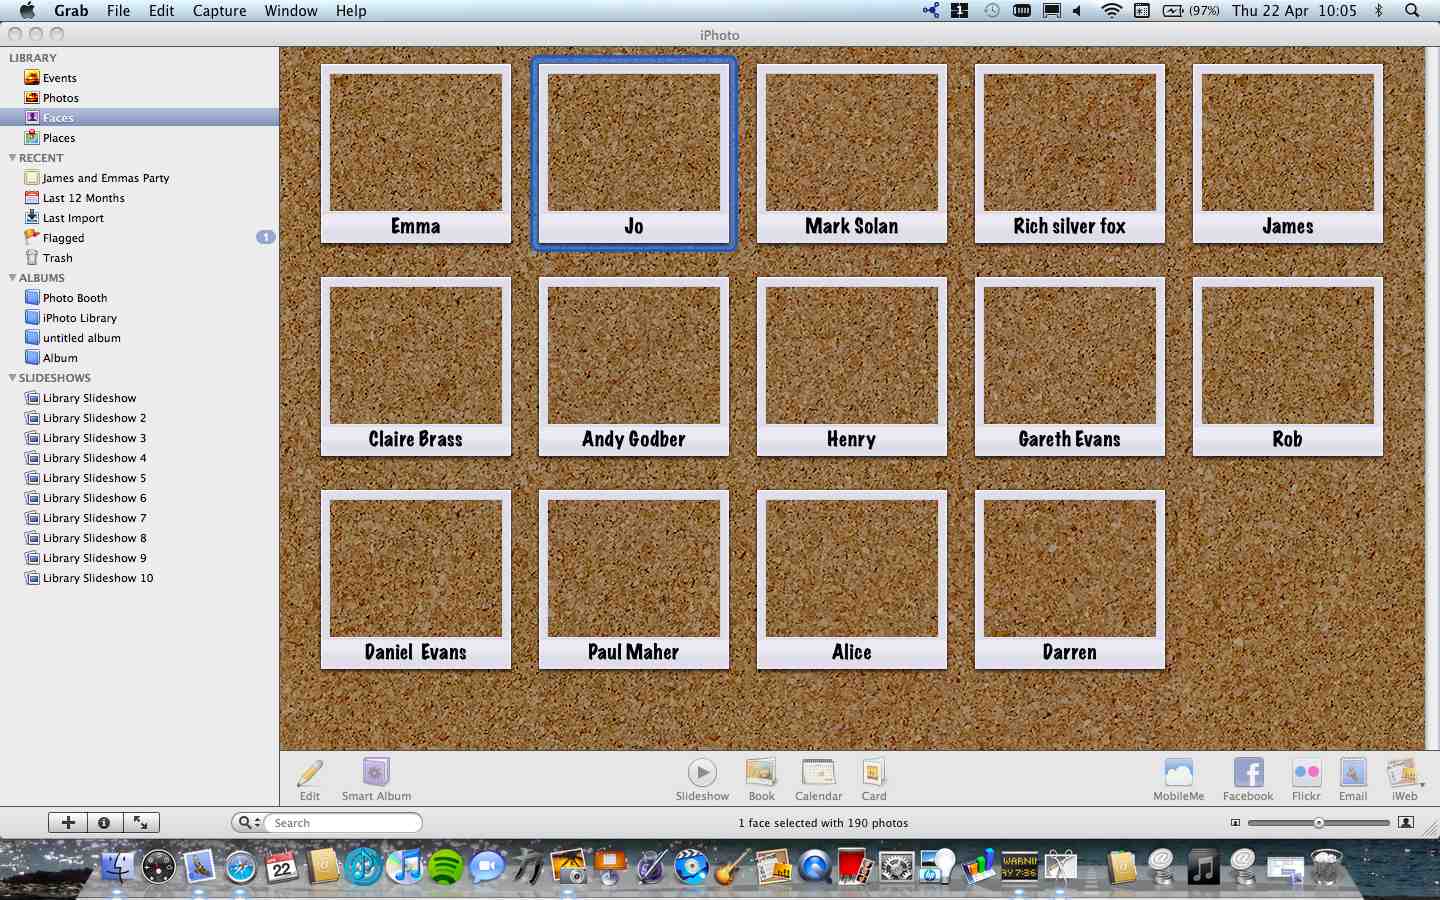Click the Wi-Fi status icon

pos(1111,11)
